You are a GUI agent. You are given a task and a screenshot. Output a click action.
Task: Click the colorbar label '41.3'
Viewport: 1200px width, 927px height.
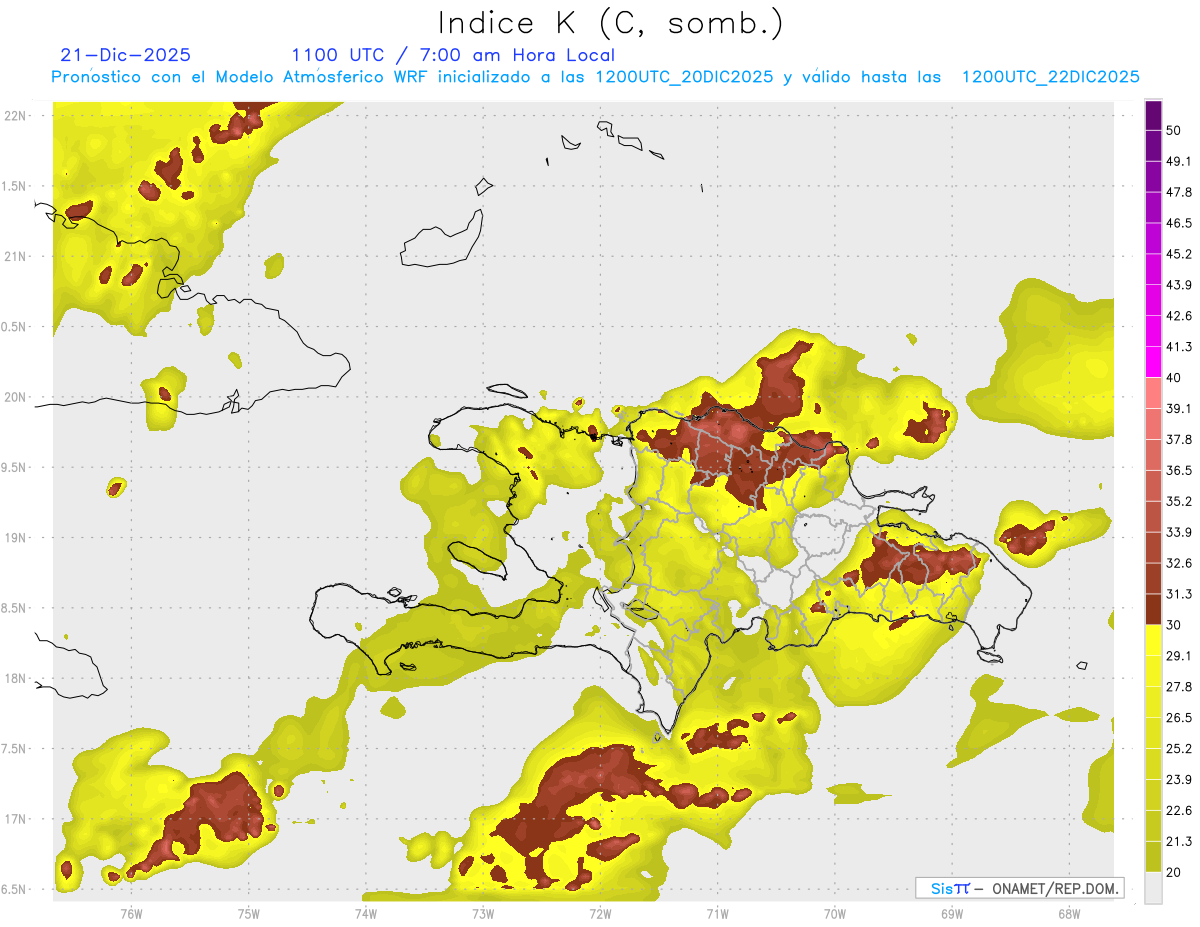pyautogui.click(x=1179, y=347)
